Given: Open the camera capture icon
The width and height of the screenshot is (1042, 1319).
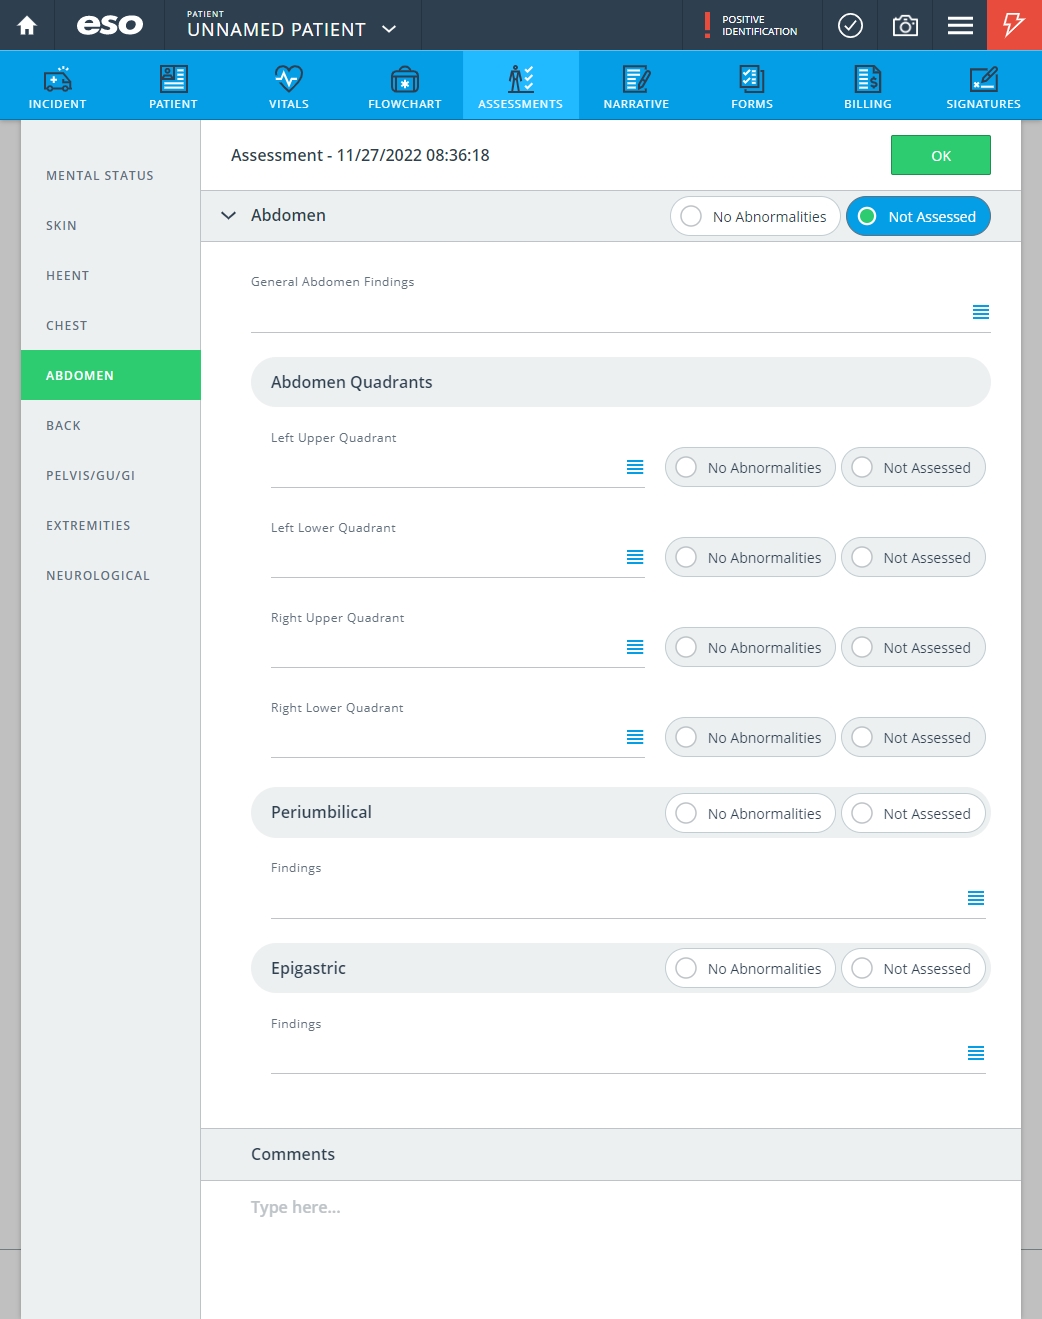Looking at the screenshot, I should click(x=905, y=25).
